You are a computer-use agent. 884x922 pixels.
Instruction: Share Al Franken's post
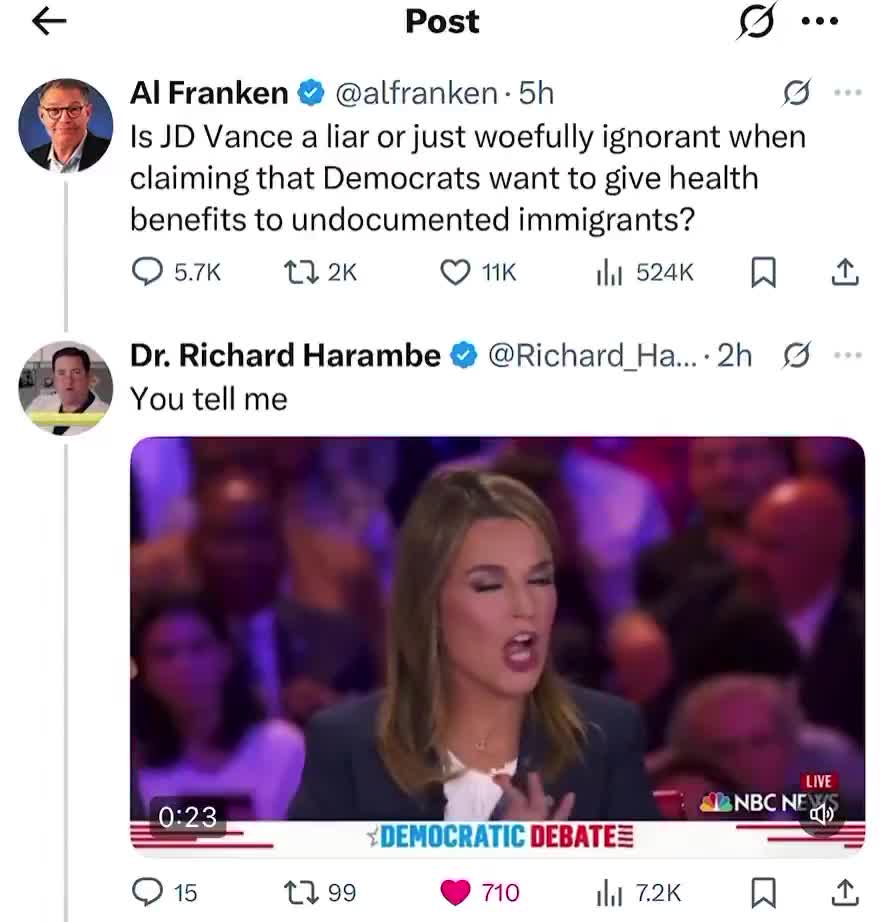click(844, 271)
